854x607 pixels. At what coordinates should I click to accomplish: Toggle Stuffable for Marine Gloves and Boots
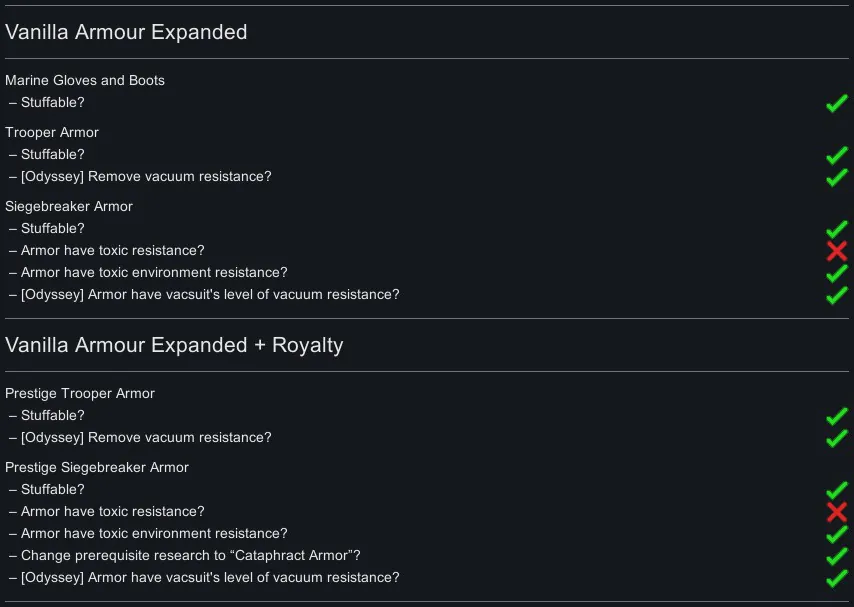(x=836, y=103)
